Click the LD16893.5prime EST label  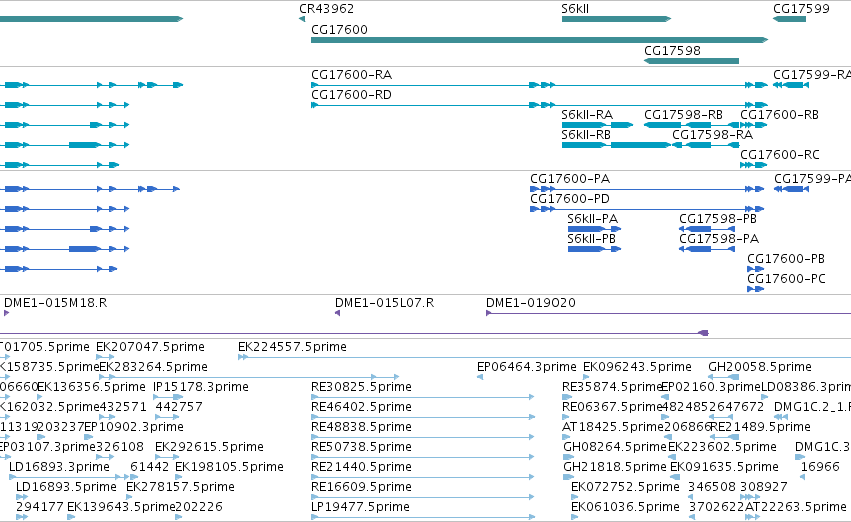[66, 487]
